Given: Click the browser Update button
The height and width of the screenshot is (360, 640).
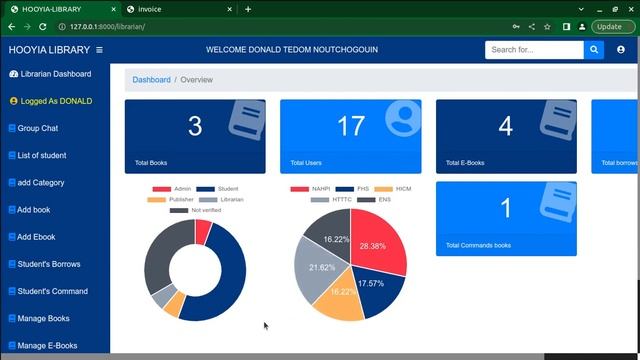Looking at the screenshot, I should [x=613, y=27].
